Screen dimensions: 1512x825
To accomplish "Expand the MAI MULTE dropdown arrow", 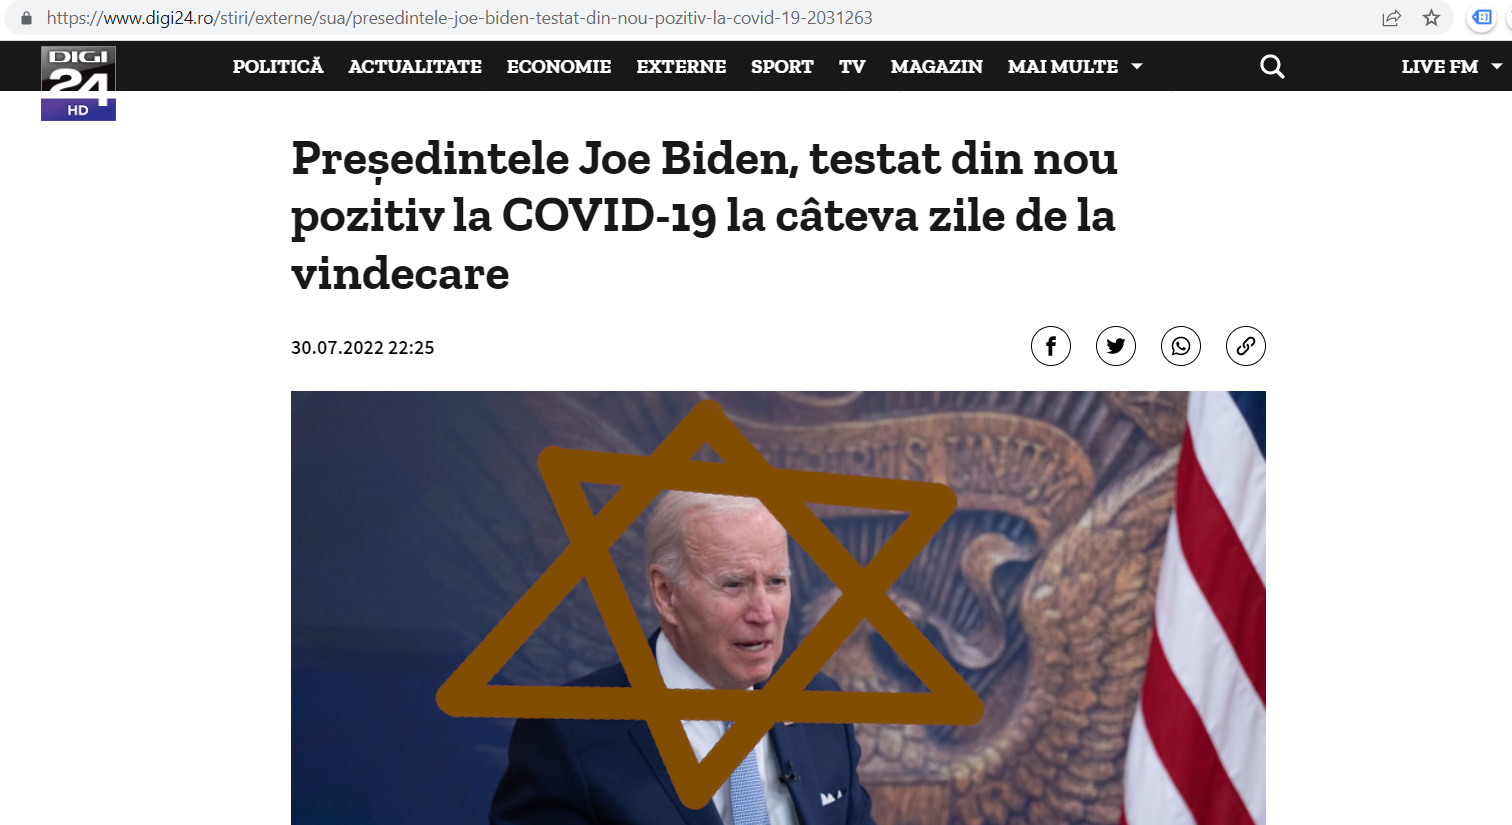I will [x=1137, y=66].
